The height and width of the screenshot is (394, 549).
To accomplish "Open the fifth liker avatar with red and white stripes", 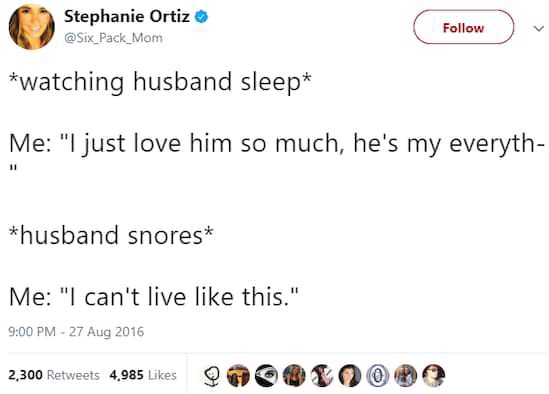I will coord(322,375).
